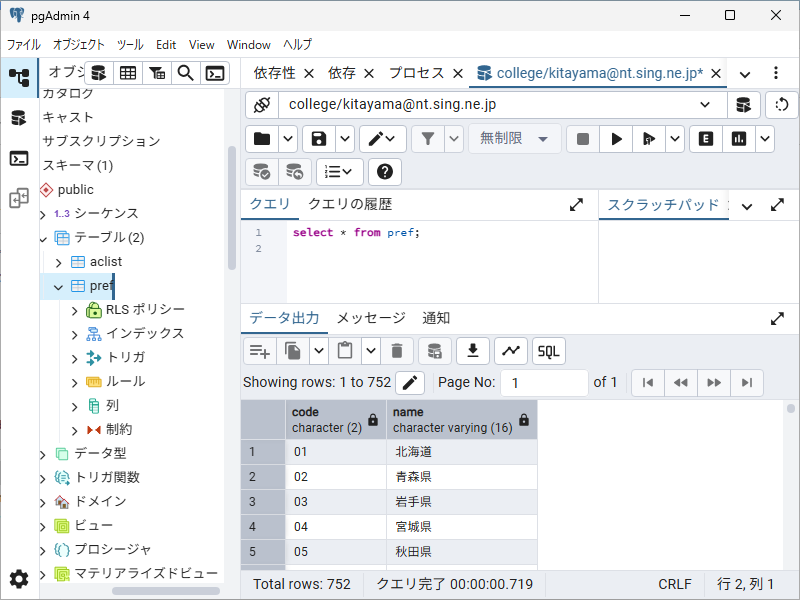This screenshot has width=800, height=600.
Task: Open the ツール menu
Action: [130, 45]
